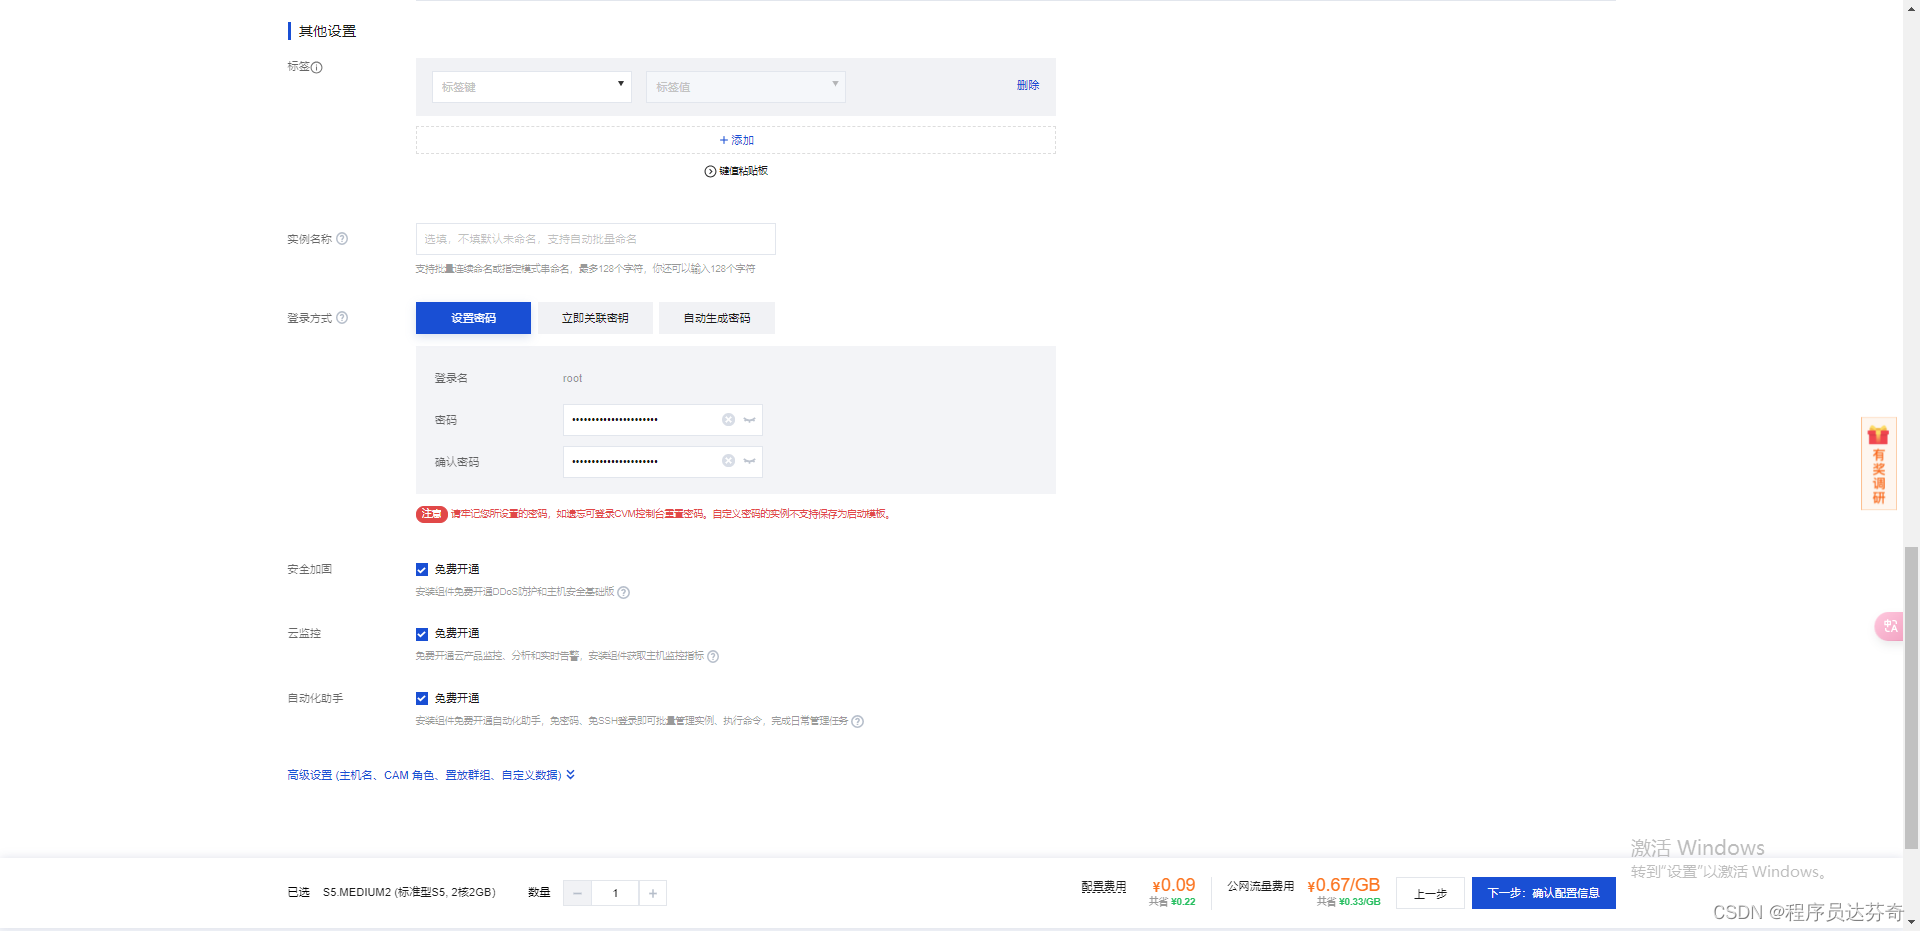Click the ¥0.67/GB traffic fee value
The image size is (1920, 931).
click(1344, 885)
